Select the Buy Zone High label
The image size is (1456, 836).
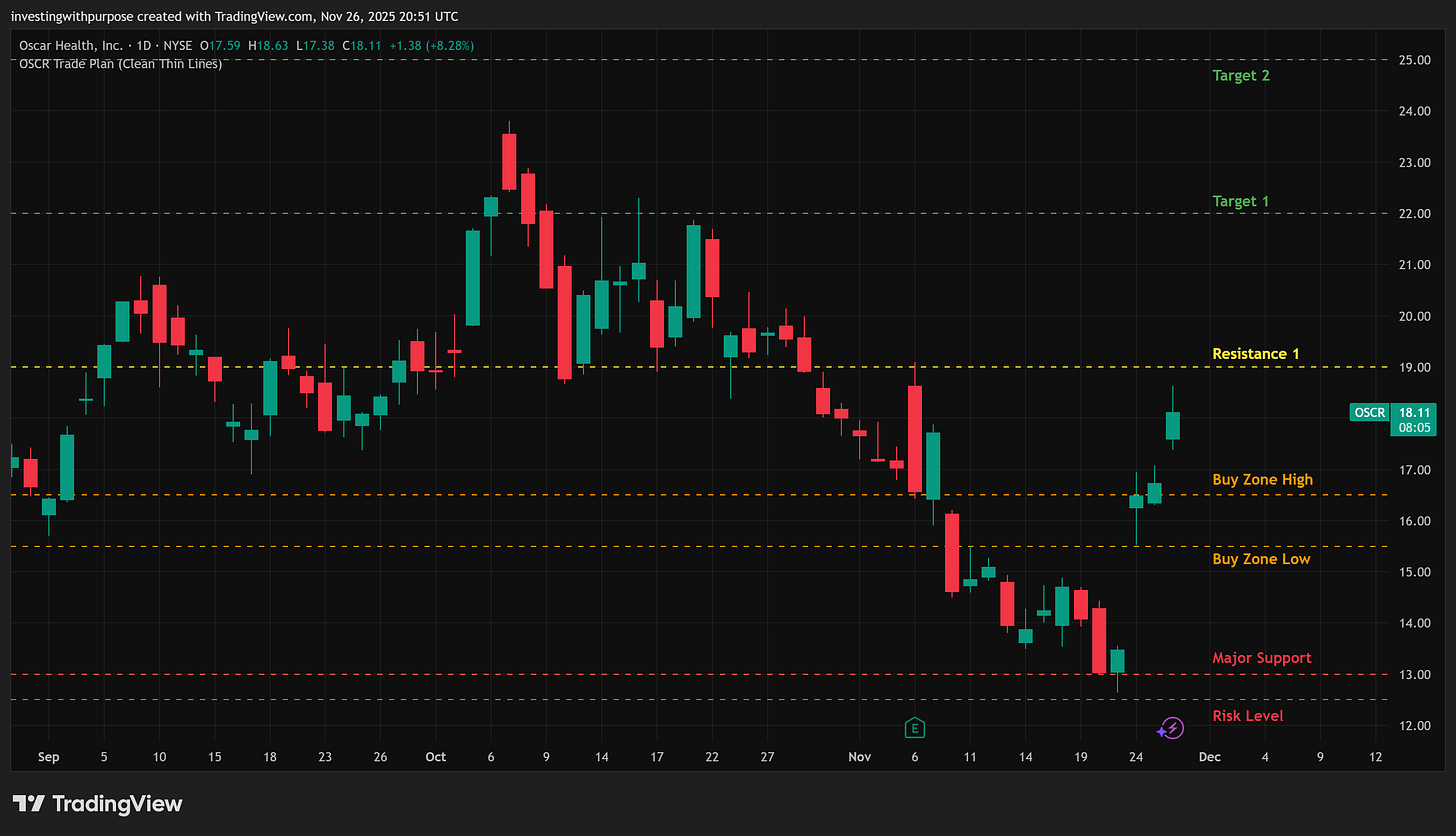[1262, 480]
